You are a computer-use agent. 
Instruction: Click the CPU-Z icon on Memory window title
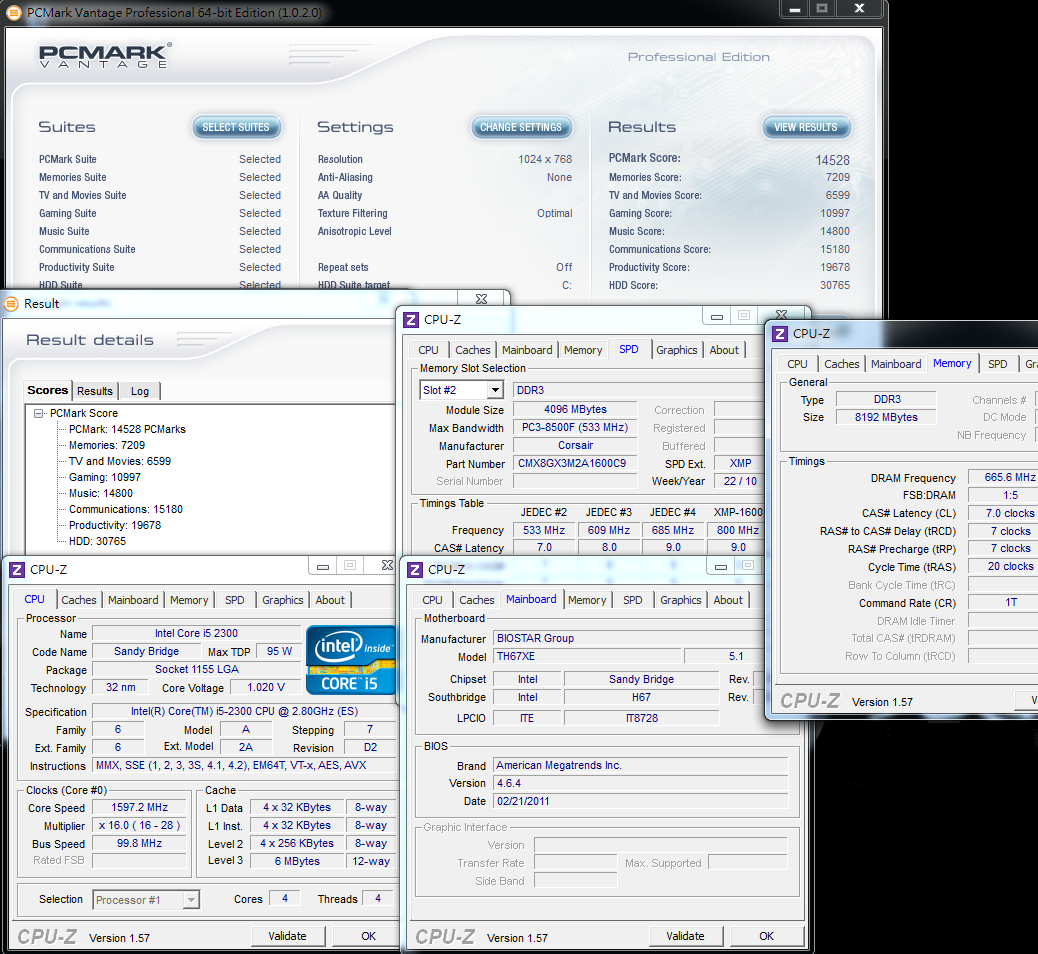pos(780,334)
